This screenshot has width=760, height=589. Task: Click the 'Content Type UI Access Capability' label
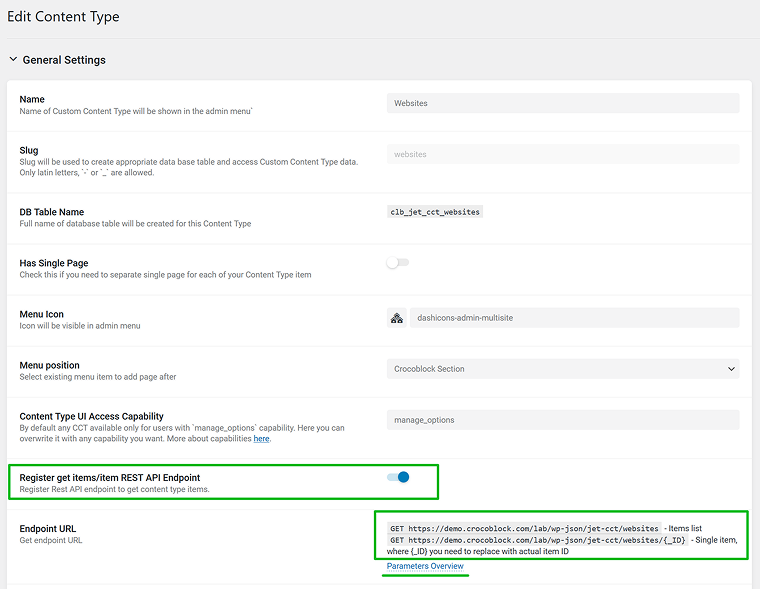click(x=92, y=416)
